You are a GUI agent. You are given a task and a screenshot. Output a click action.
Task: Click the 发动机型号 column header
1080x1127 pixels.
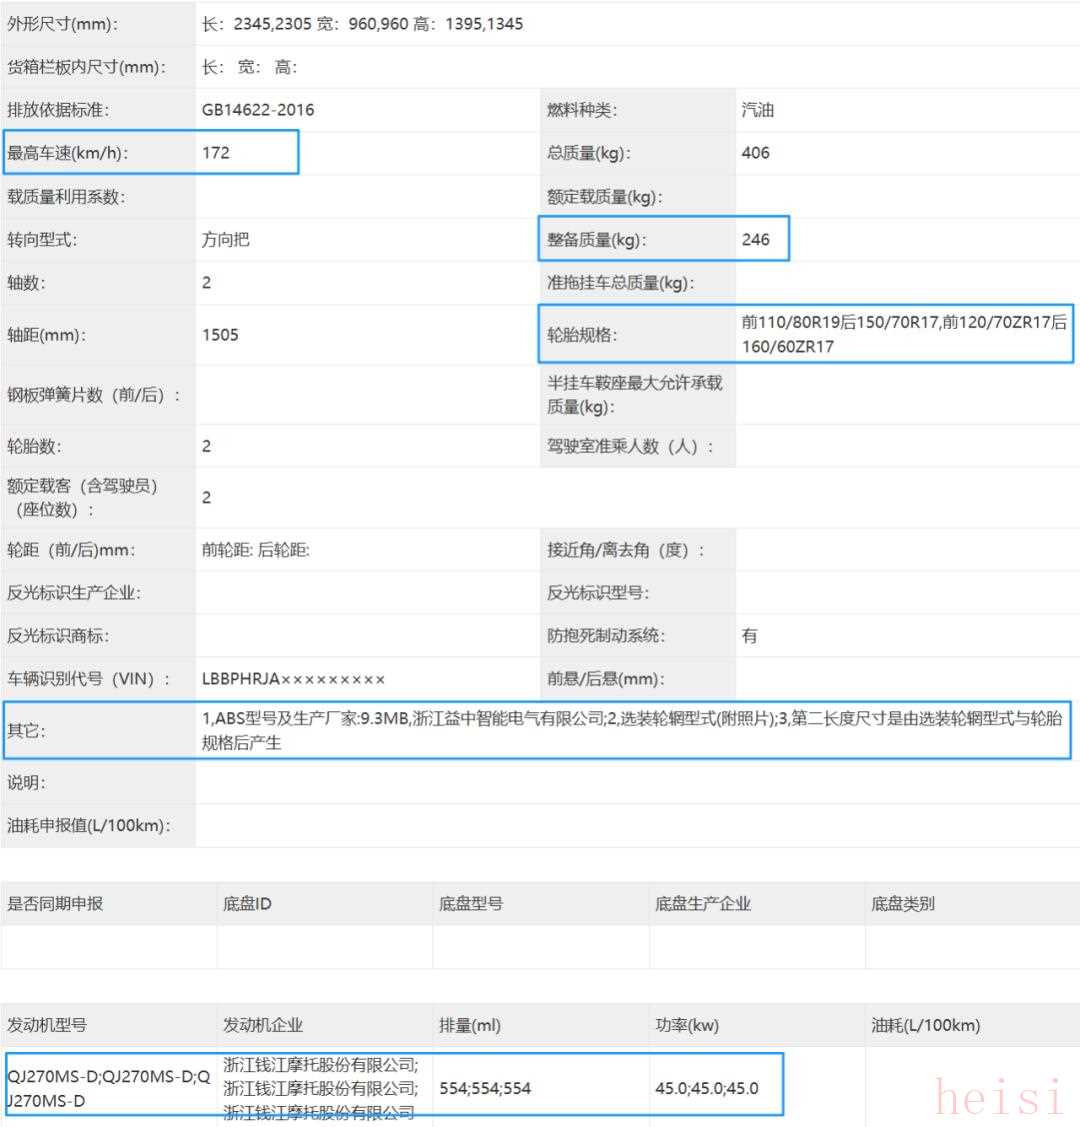click(x=47, y=1025)
